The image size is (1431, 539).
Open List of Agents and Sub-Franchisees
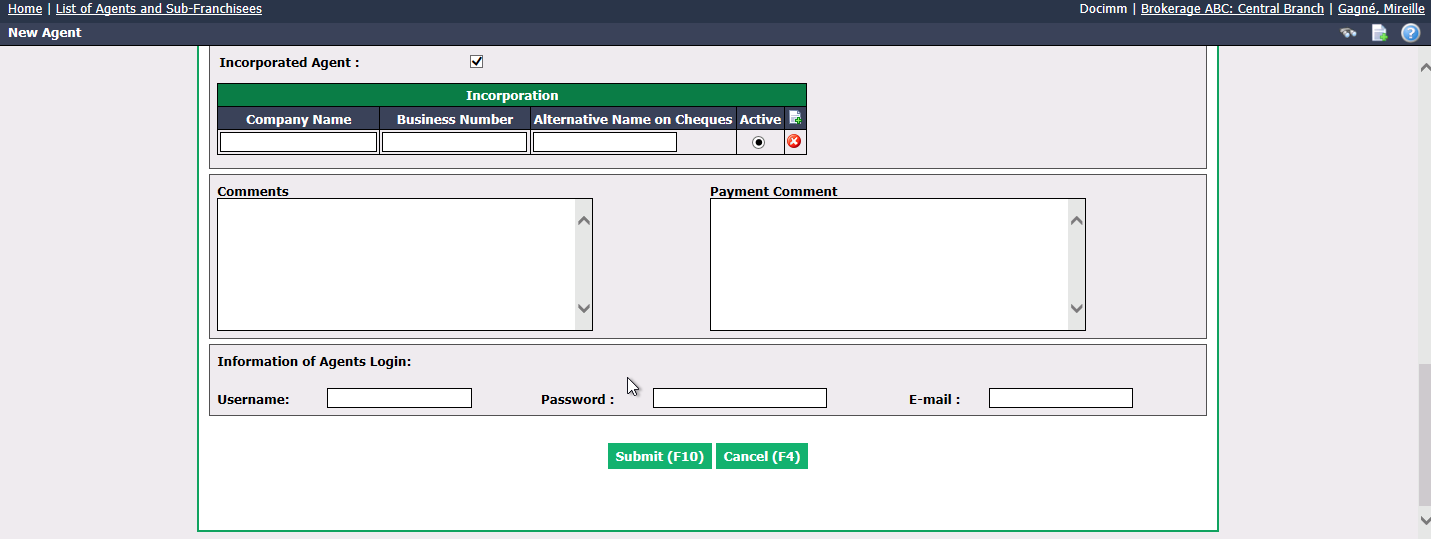coord(159,9)
